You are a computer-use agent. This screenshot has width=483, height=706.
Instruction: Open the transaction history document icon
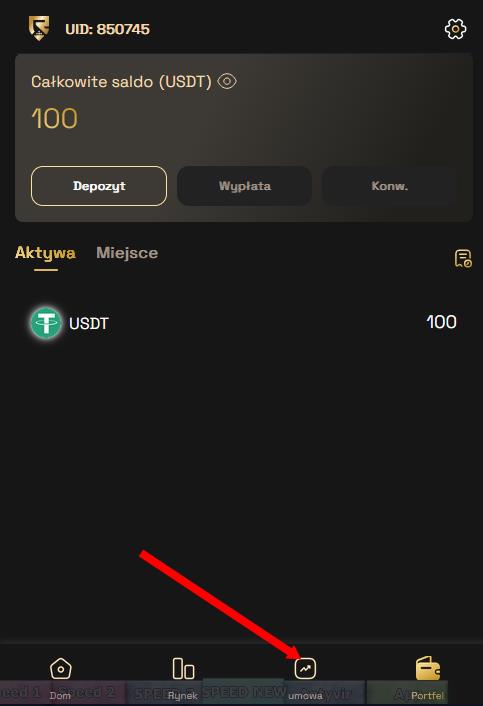[x=463, y=258]
